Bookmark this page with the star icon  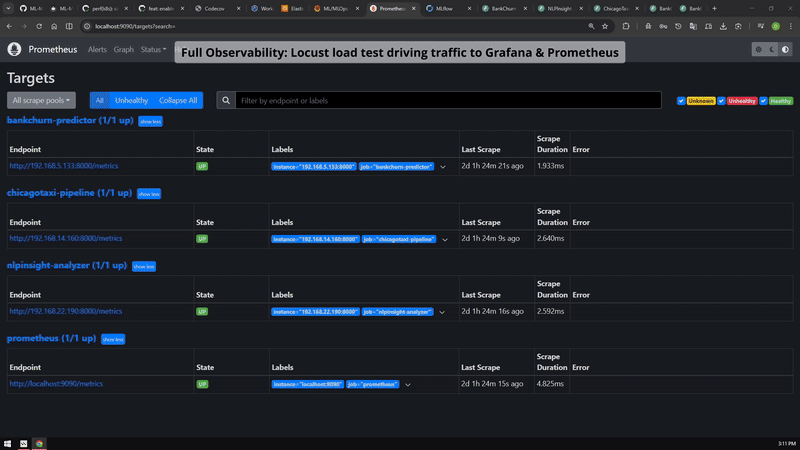pos(605,26)
